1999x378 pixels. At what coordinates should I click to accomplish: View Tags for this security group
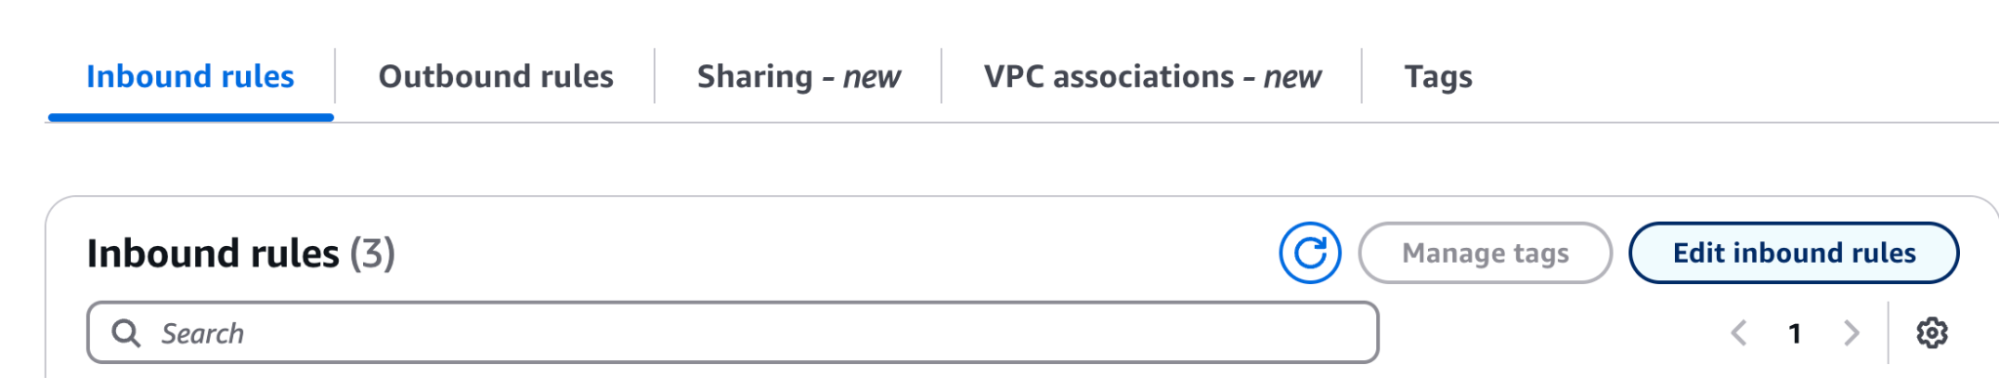(1438, 76)
